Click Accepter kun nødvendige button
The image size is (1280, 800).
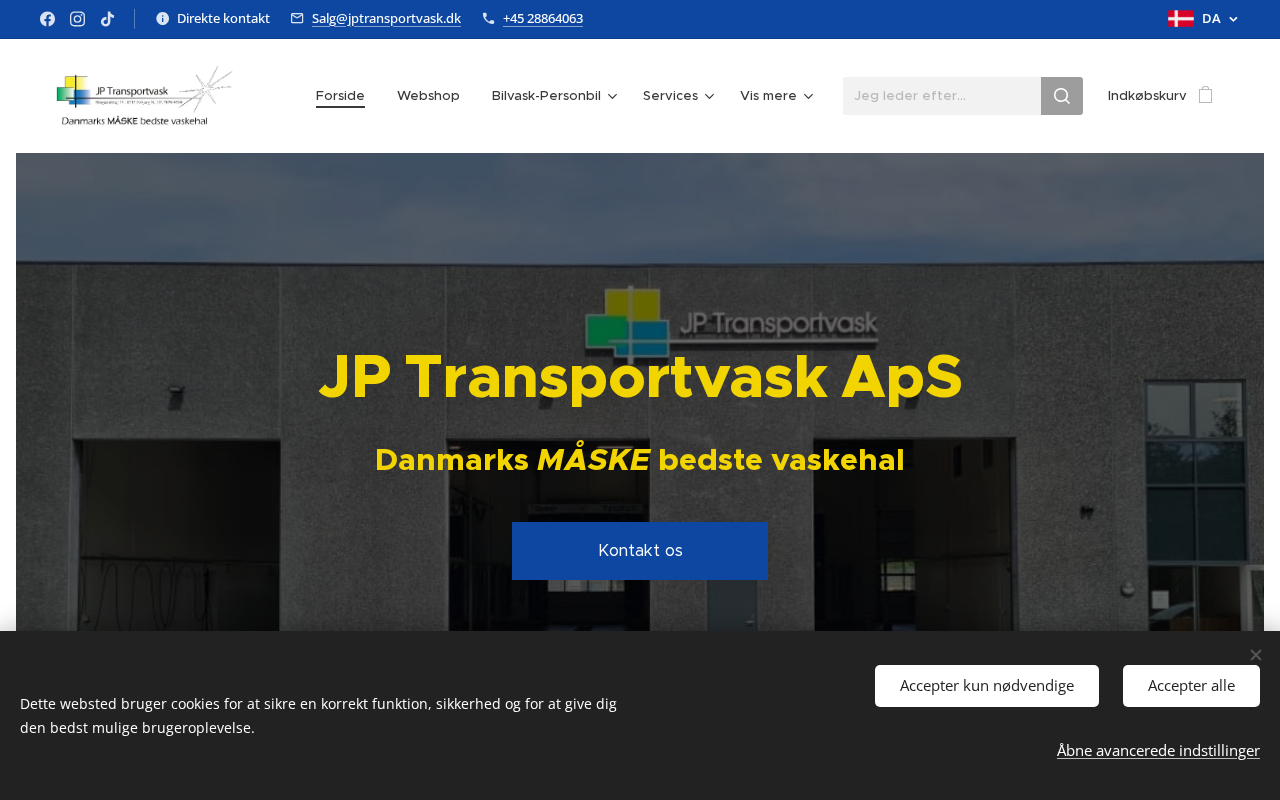click(987, 686)
